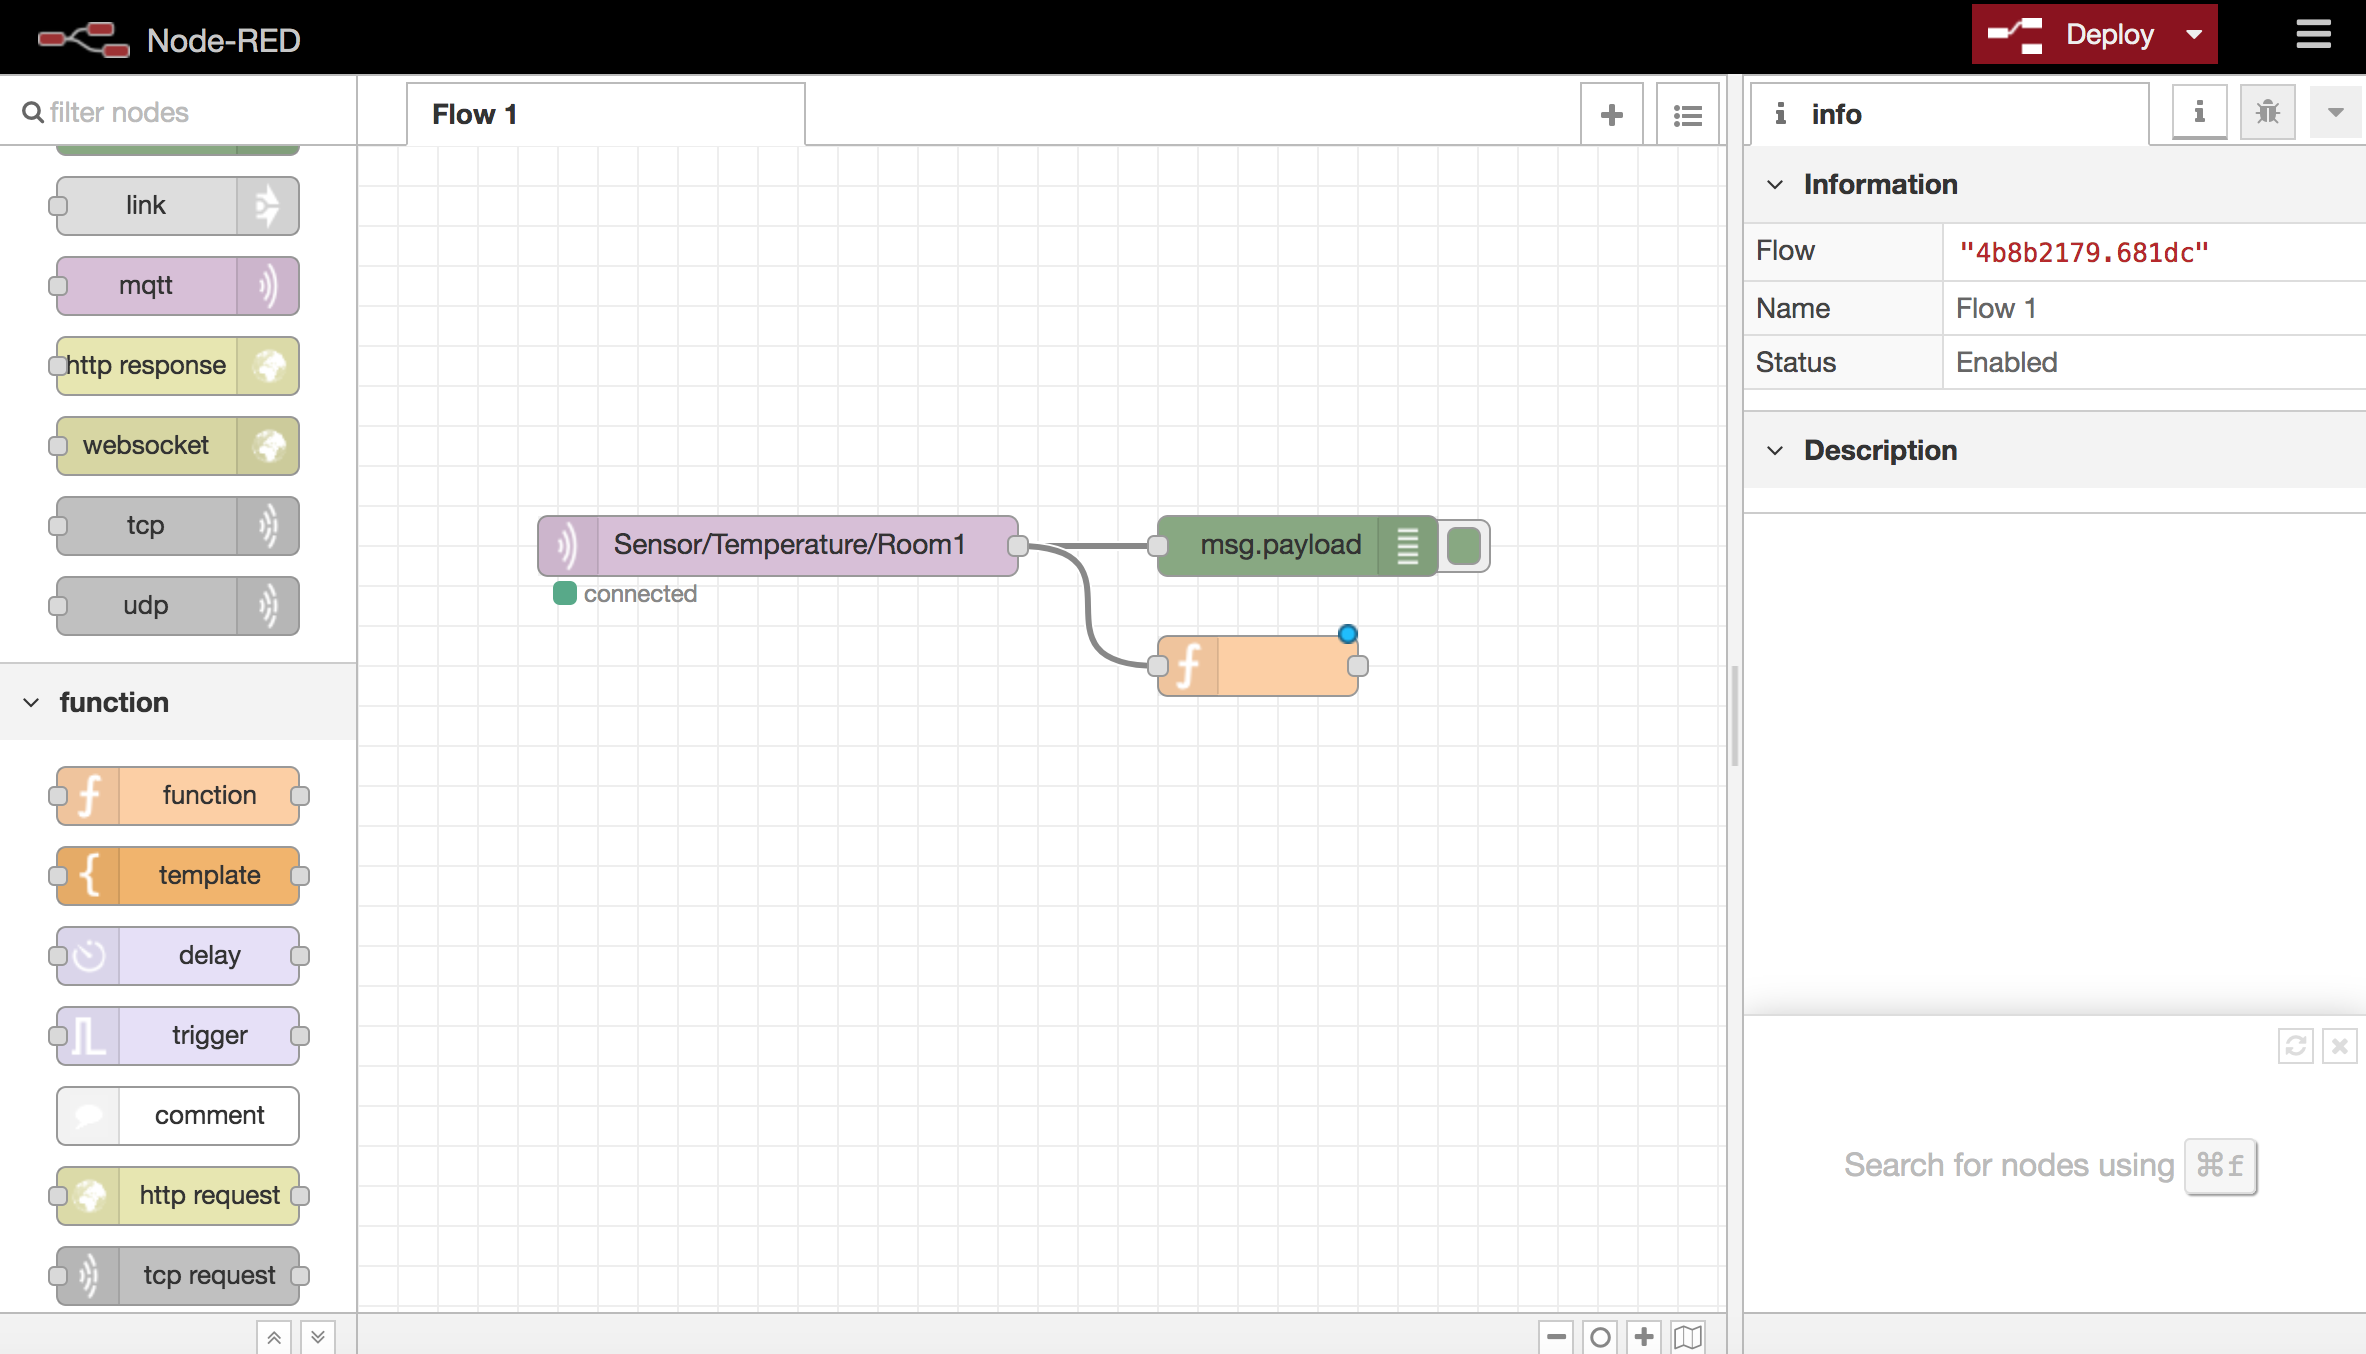Select the tcp output palette node
Image resolution: width=2366 pixels, height=1354 pixels.
coord(178,526)
